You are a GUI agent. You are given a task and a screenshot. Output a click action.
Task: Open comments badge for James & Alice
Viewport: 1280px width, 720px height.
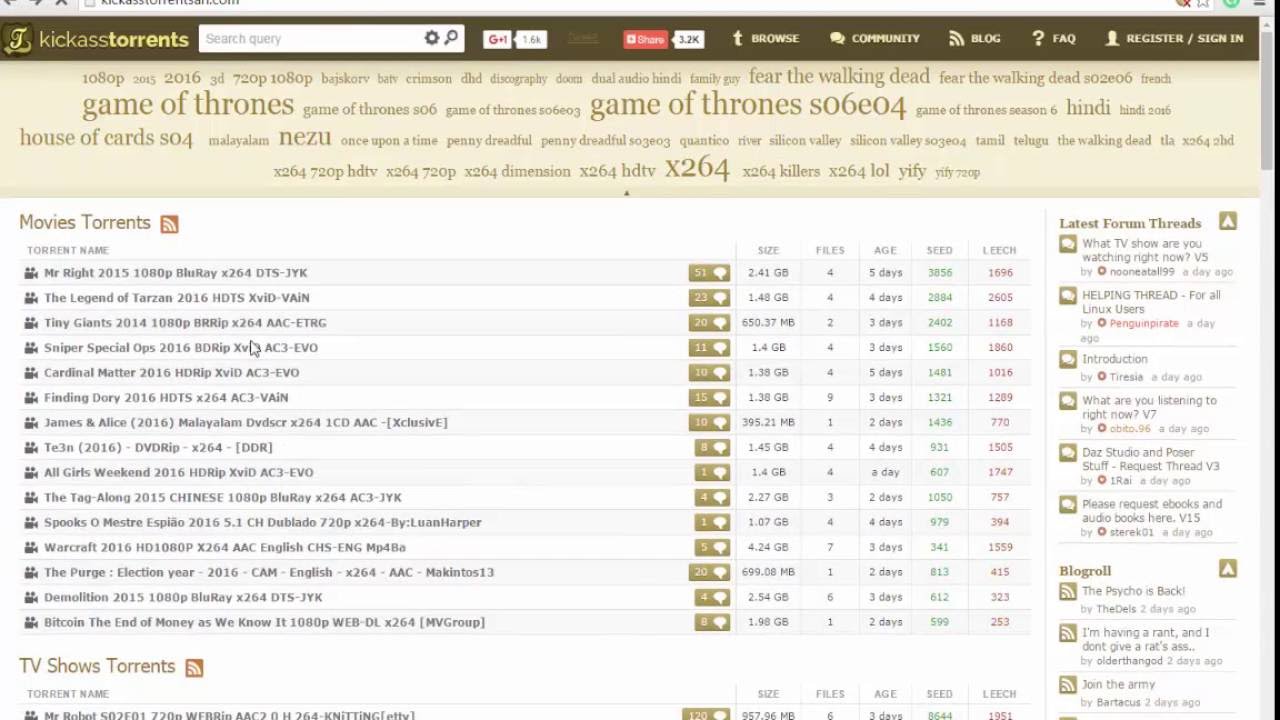click(x=709, y=422)
